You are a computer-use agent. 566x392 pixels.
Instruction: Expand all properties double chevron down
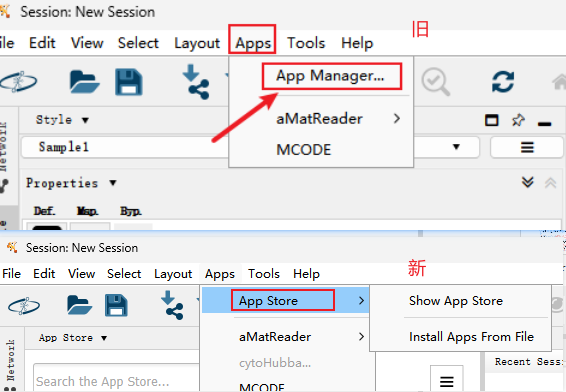(528, 182)
